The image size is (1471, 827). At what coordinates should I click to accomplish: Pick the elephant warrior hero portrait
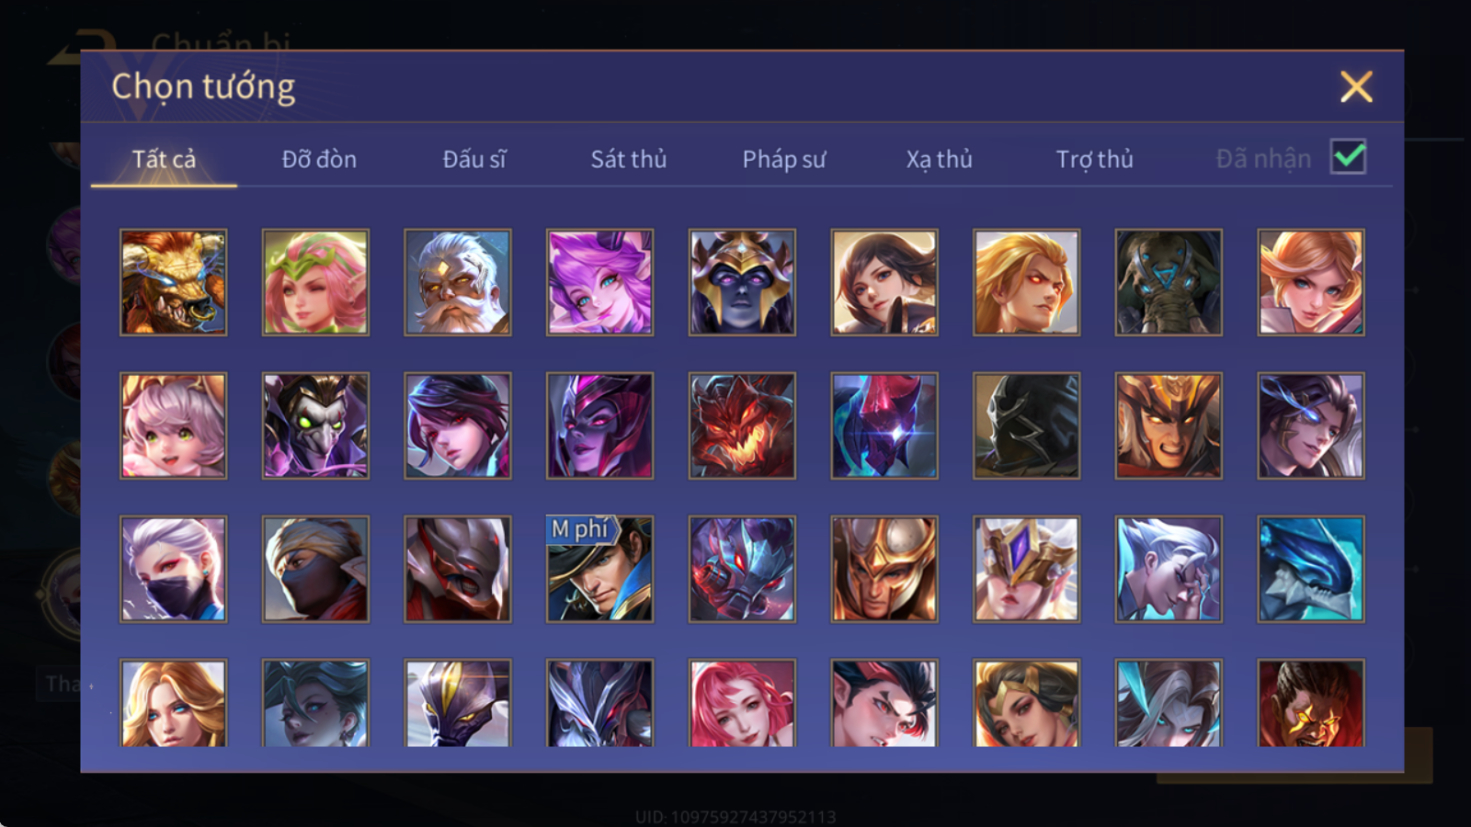(x=1168, y=282)
